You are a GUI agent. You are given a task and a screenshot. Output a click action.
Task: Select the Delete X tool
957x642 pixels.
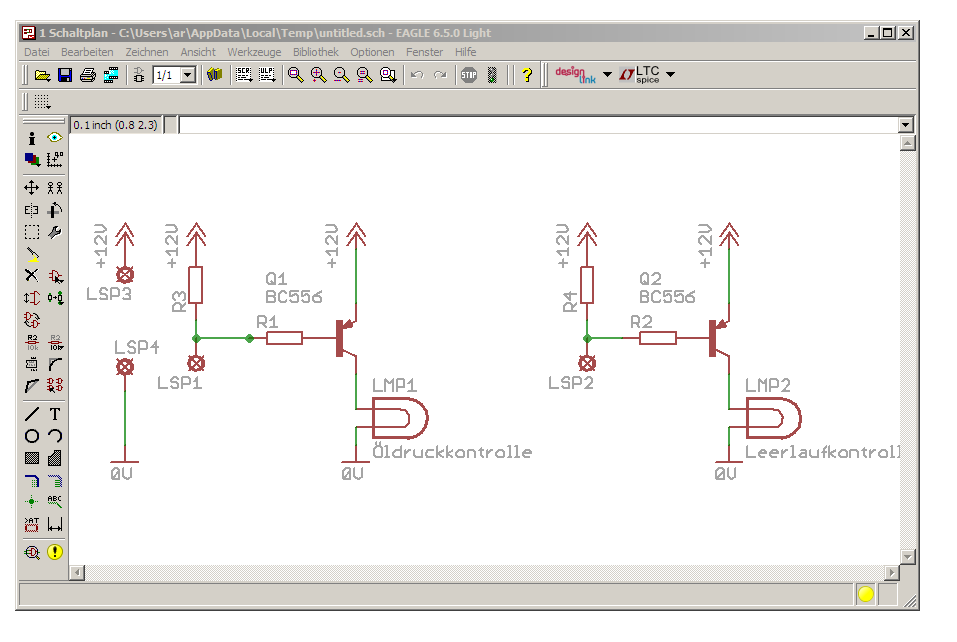click(x=32, y=275)
